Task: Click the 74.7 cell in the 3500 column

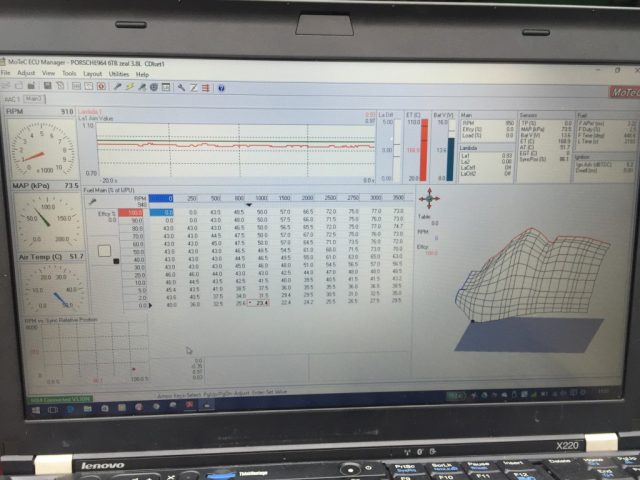Action: [x=398, y=227]
